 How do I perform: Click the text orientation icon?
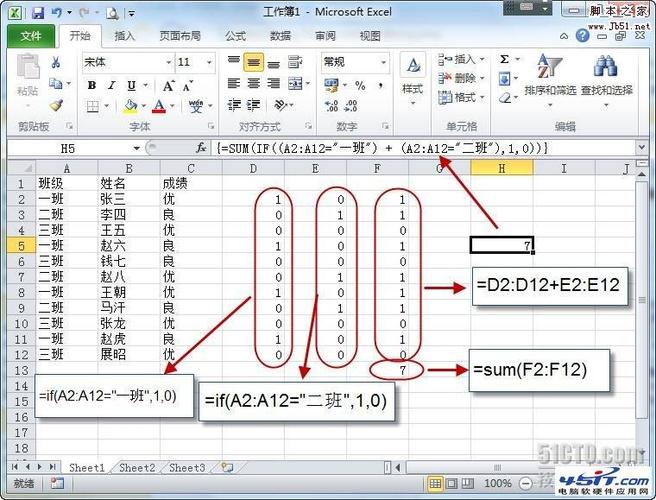tap(281, 105)
